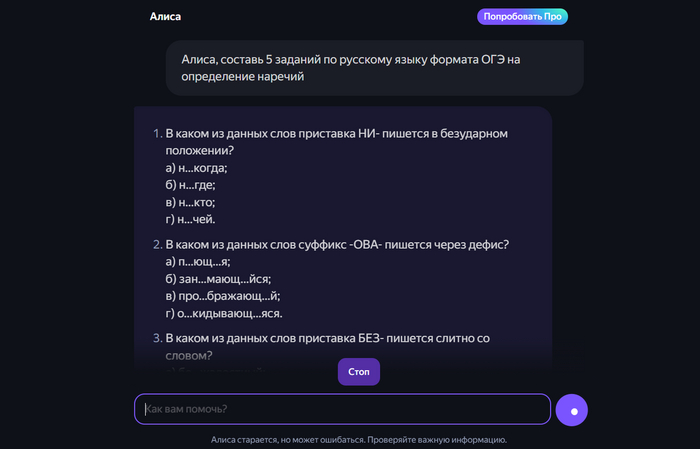Select answer option б) н...где
The image size is (700, 449).
[190, 185]
